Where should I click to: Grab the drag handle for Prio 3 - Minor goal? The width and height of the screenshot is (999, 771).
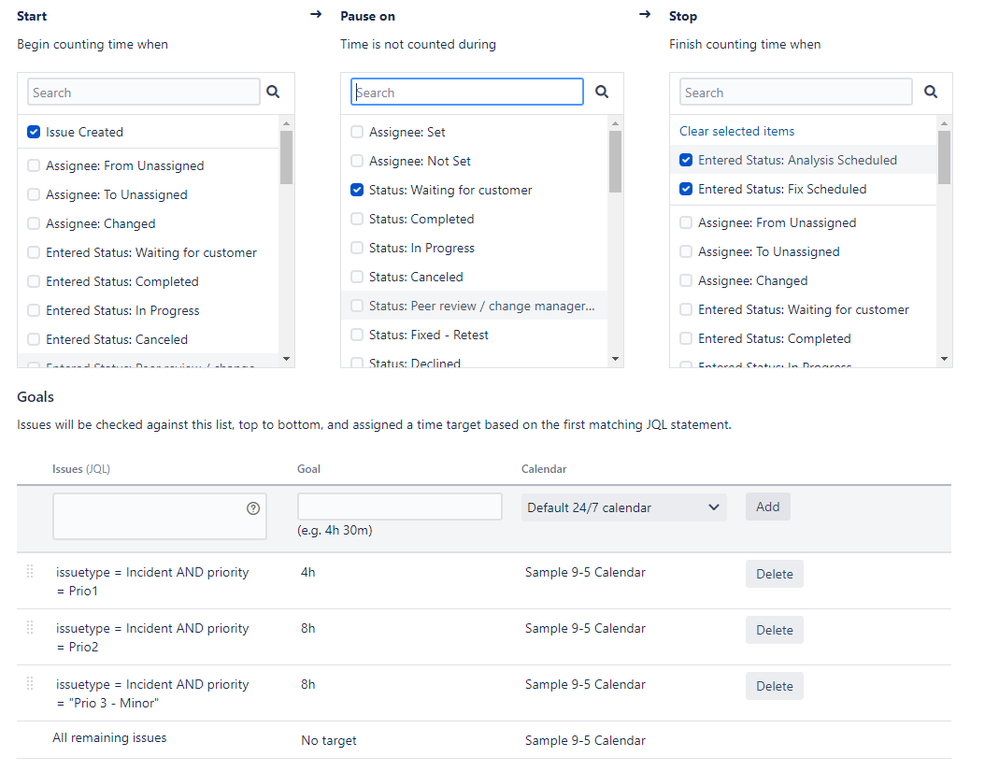[x=30, y=684]
